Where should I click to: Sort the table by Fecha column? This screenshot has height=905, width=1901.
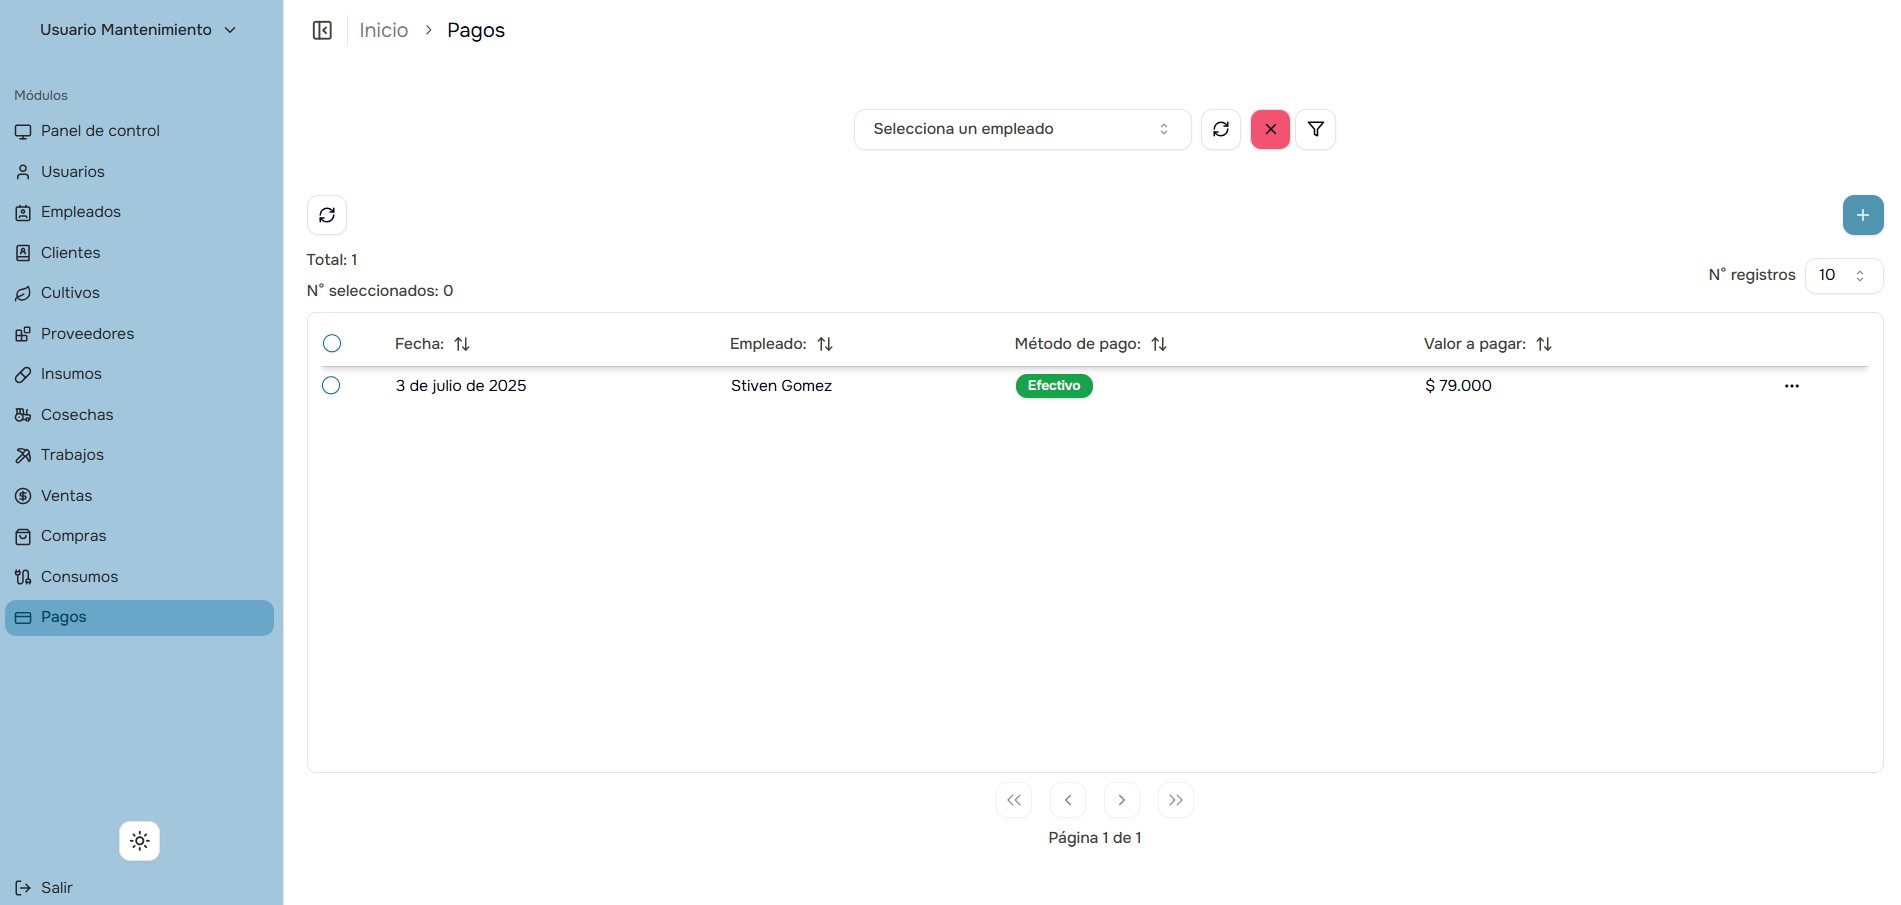click(x=461, y=344)
